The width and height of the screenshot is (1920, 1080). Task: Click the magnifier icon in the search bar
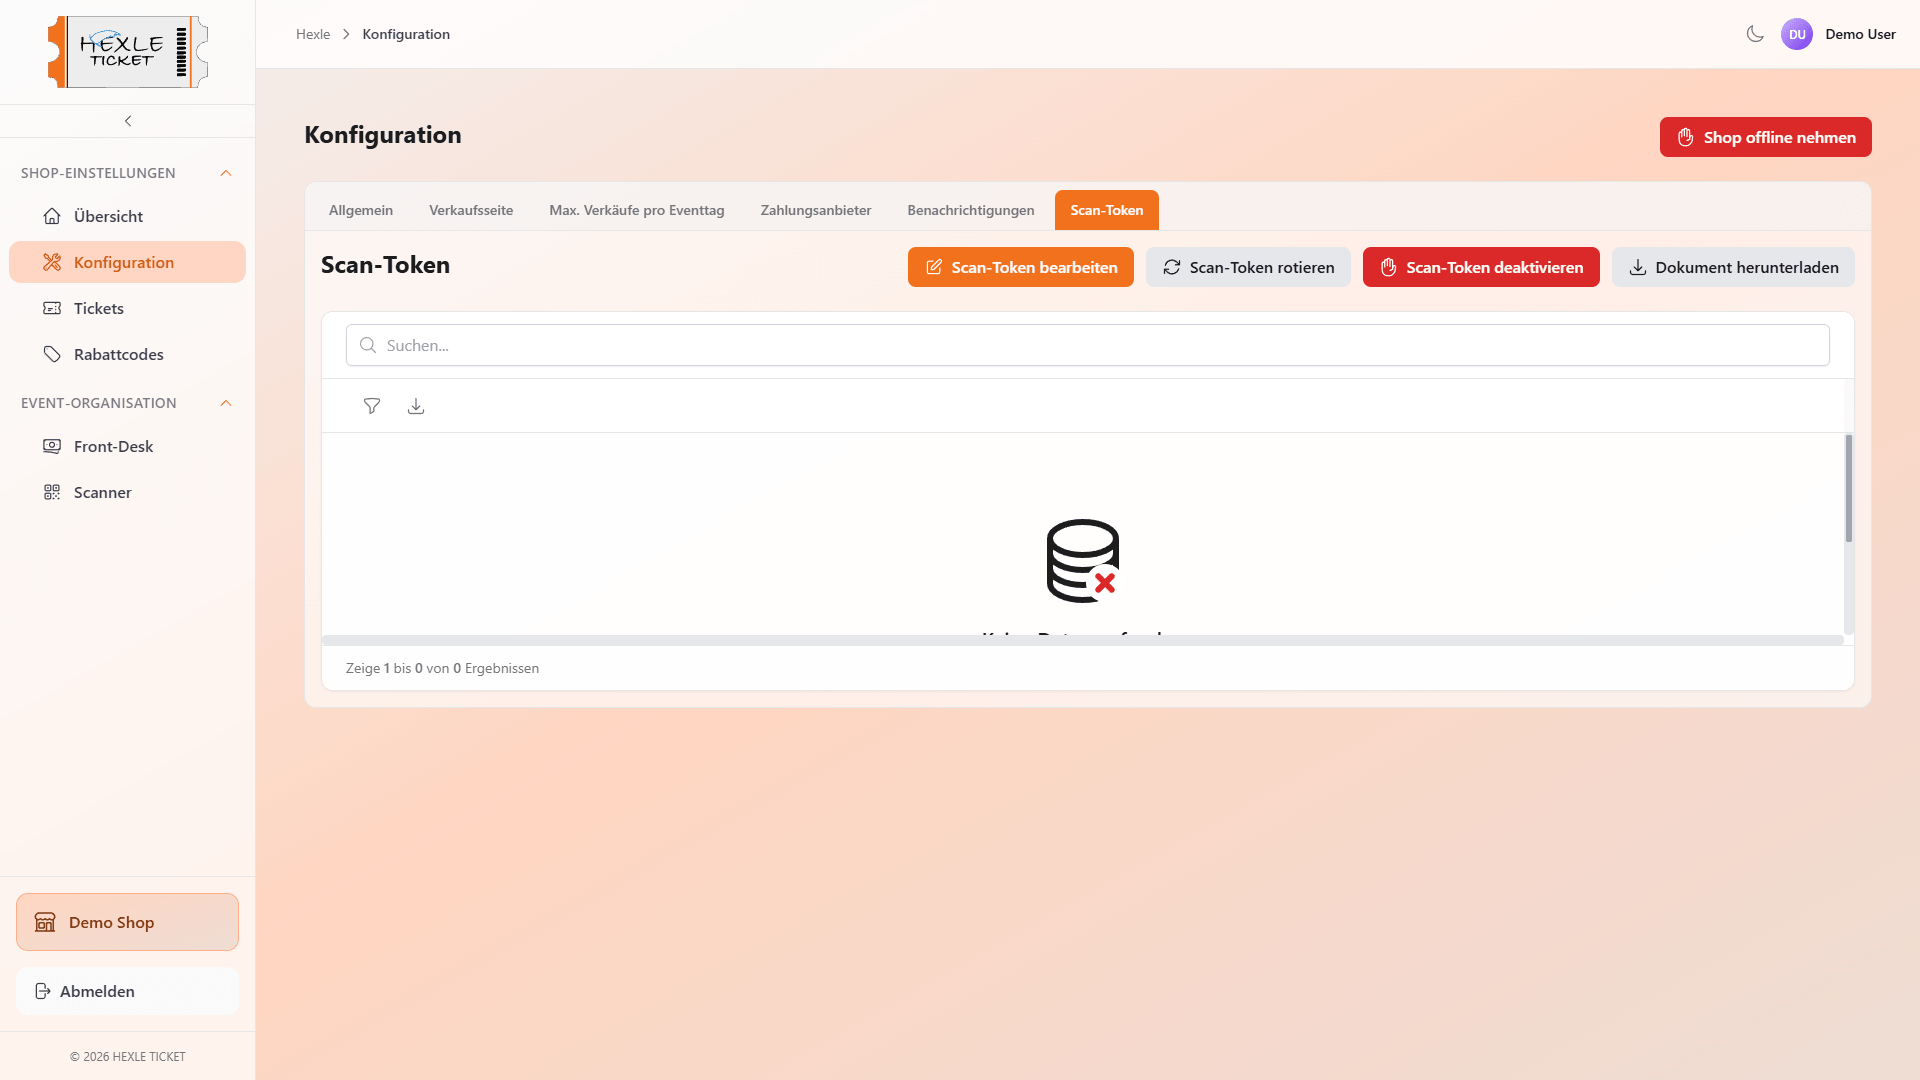(x=367, y=345)
